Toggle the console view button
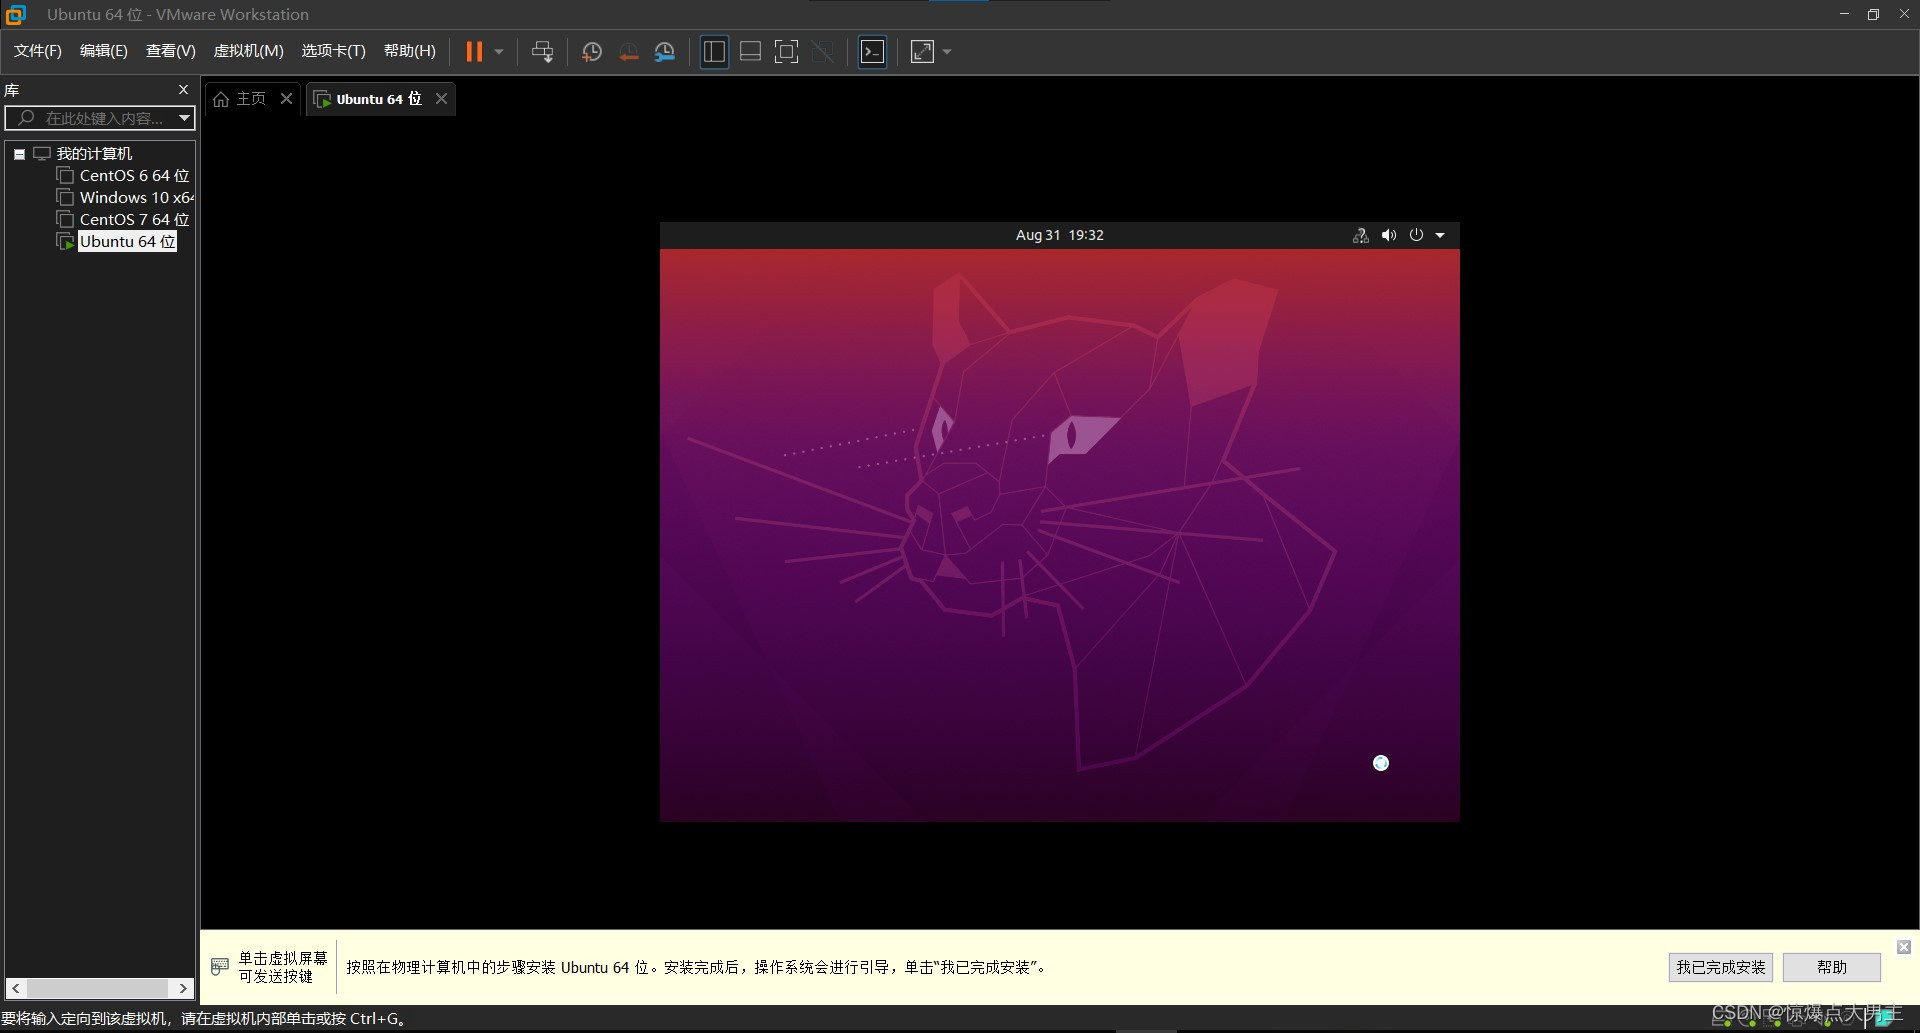 pos(873,52)
